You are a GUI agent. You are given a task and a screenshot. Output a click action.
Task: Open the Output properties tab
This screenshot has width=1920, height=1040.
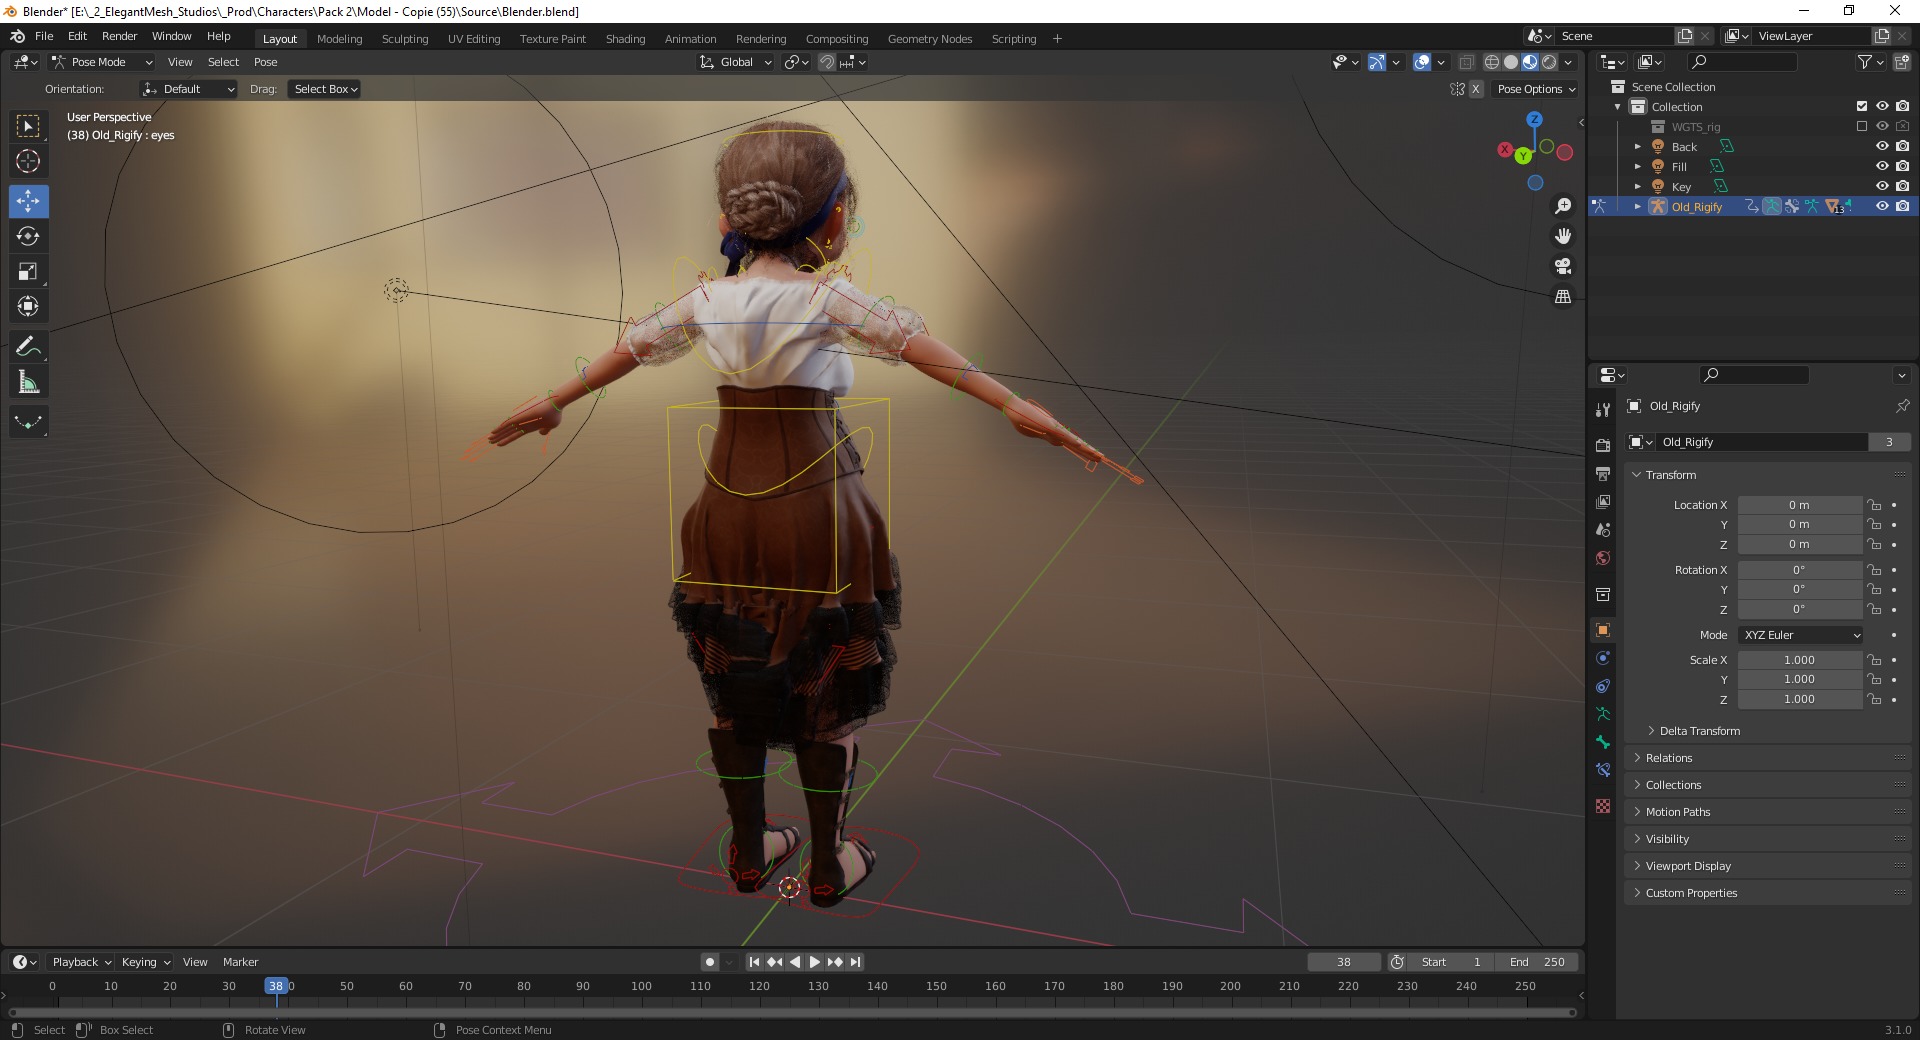pyautogui.click(x=1603, y=473)
